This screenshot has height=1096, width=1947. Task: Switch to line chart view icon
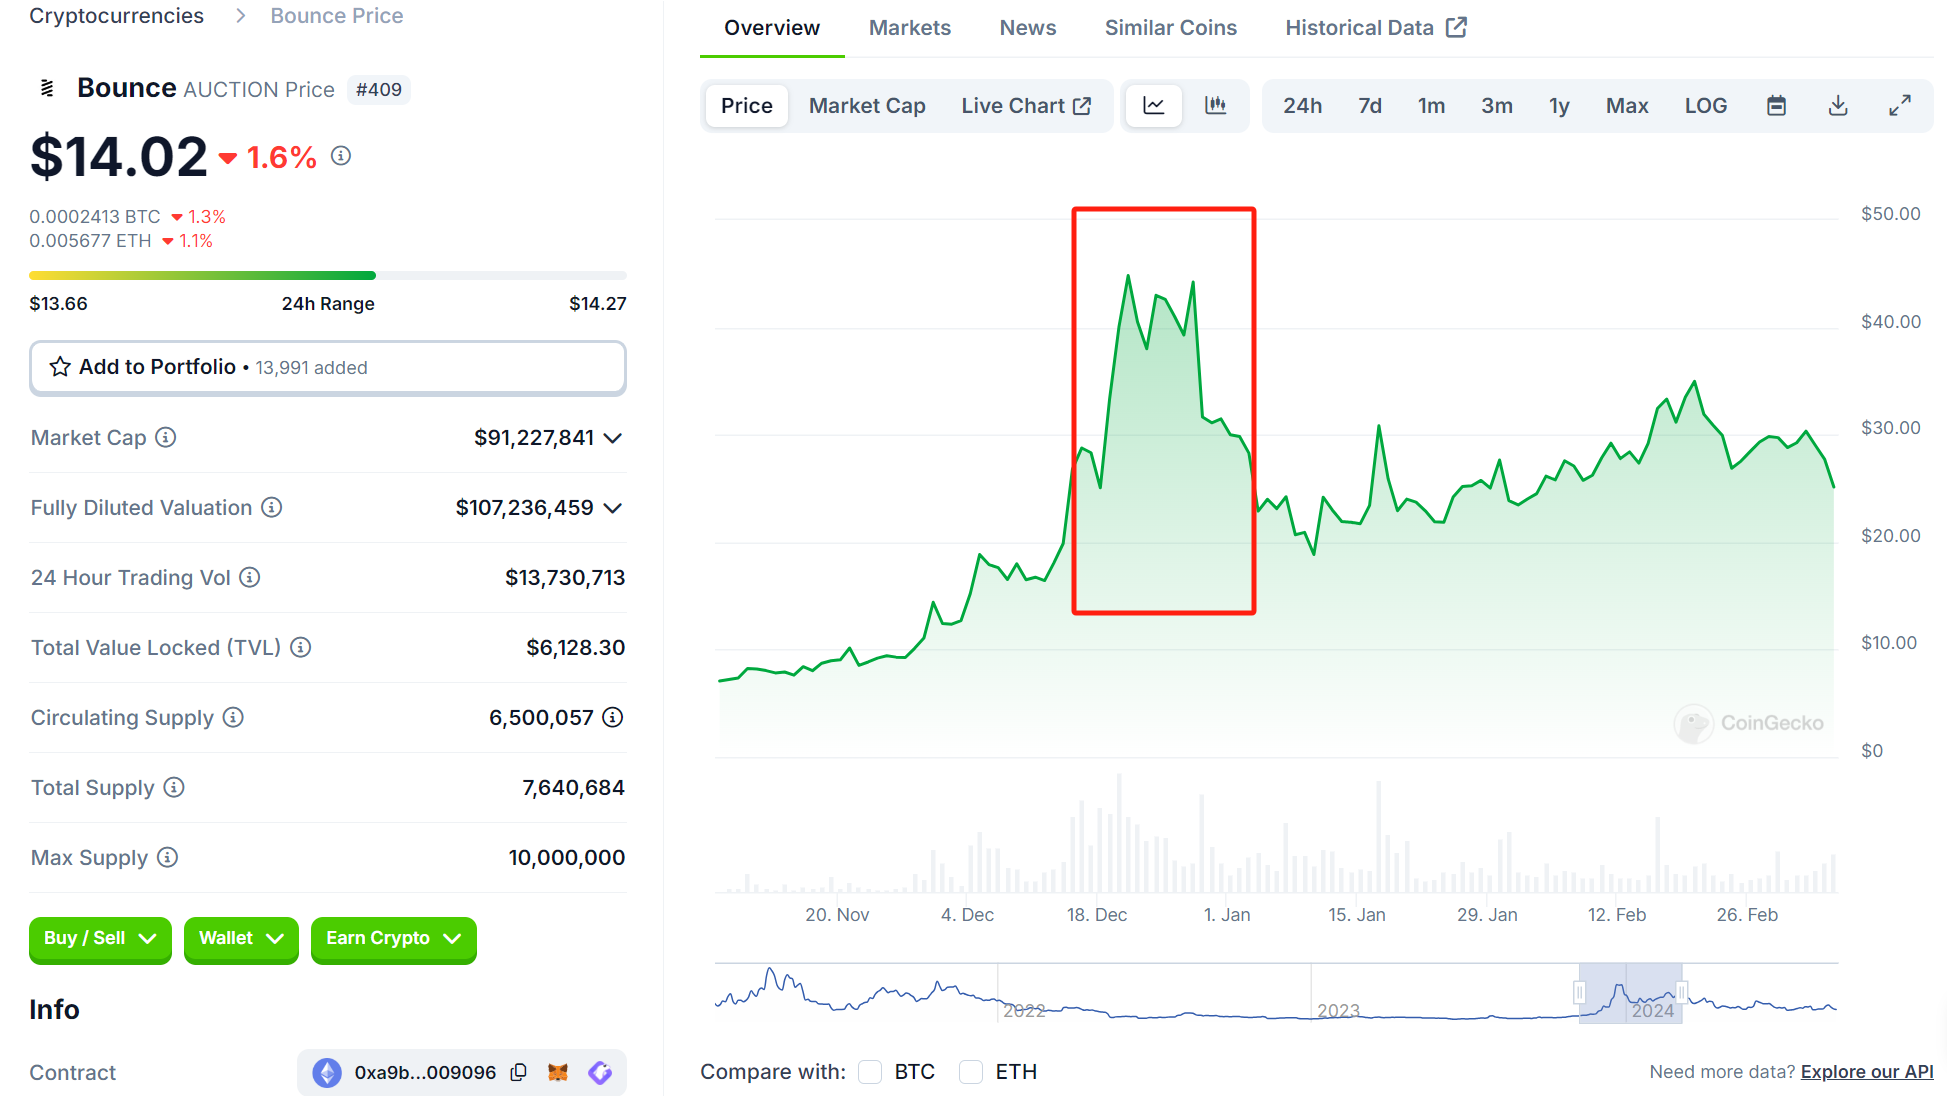[x=1153, y=106]
